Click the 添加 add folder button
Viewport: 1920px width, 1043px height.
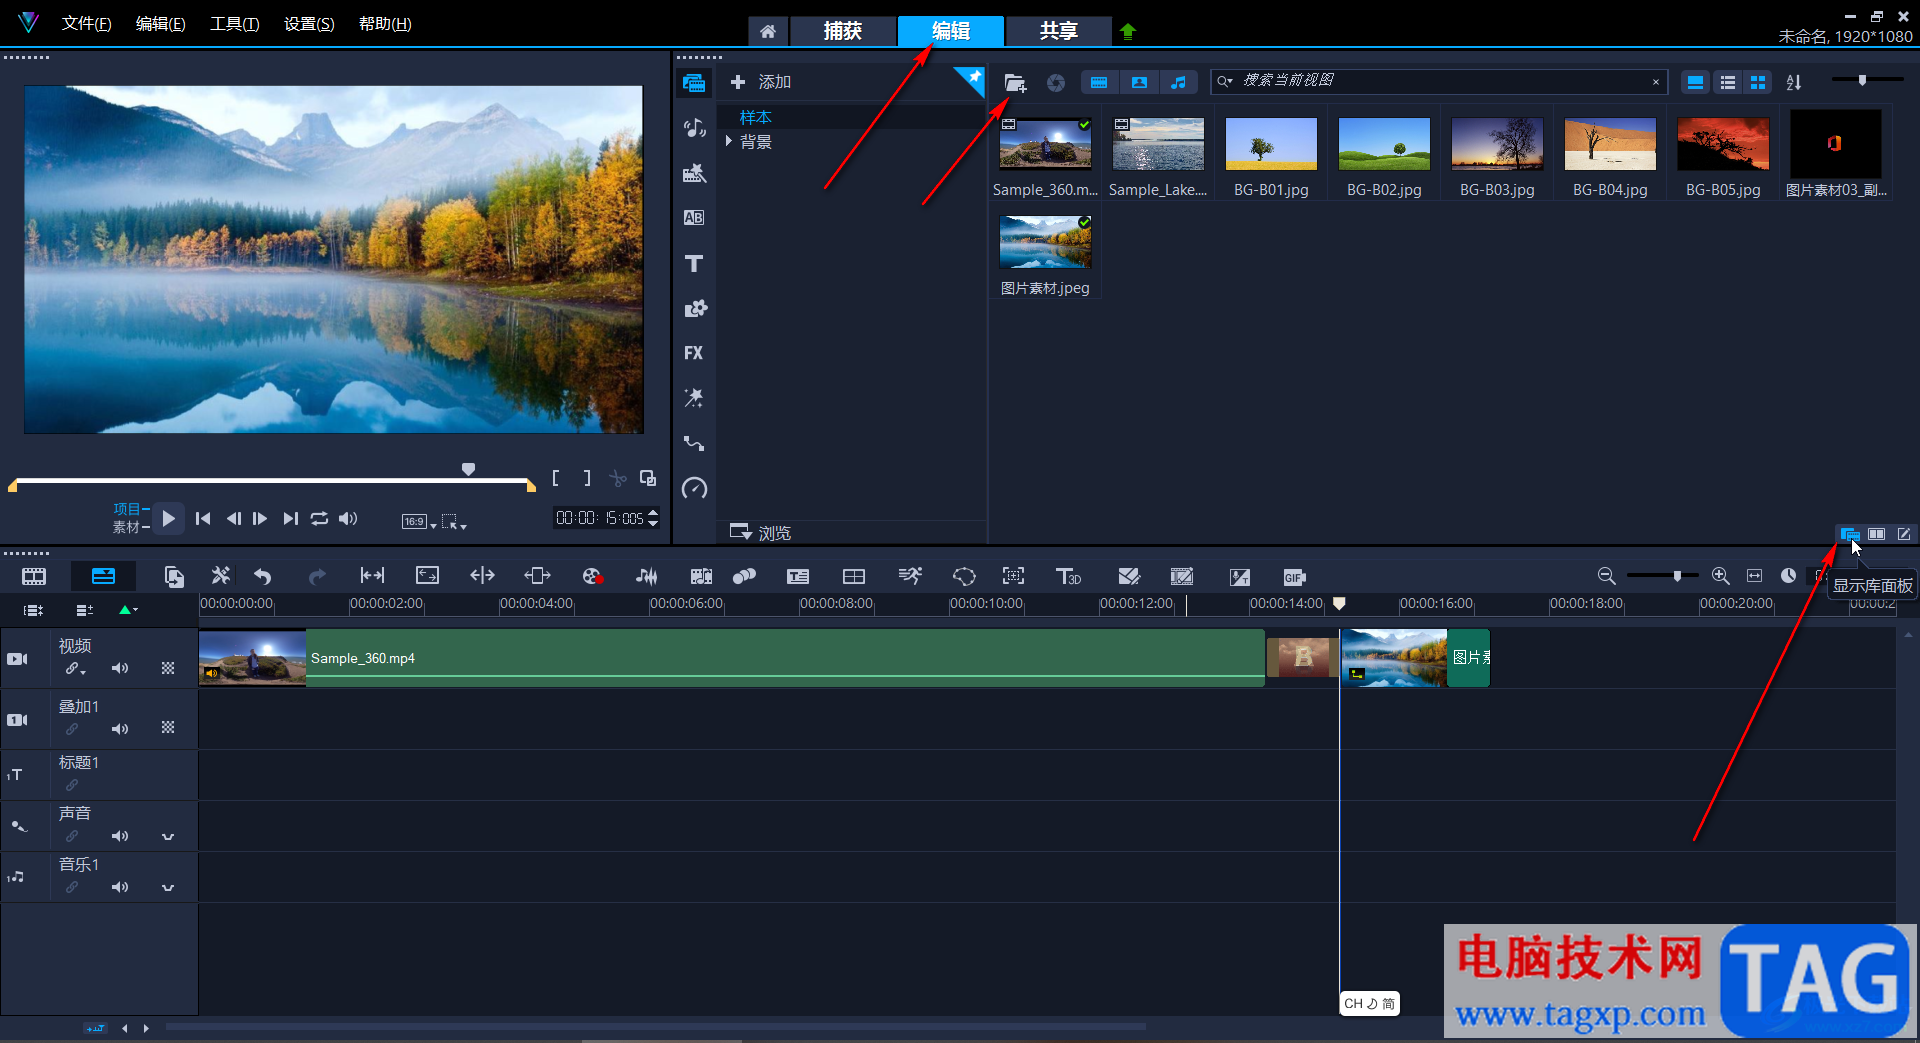point(762,82)
